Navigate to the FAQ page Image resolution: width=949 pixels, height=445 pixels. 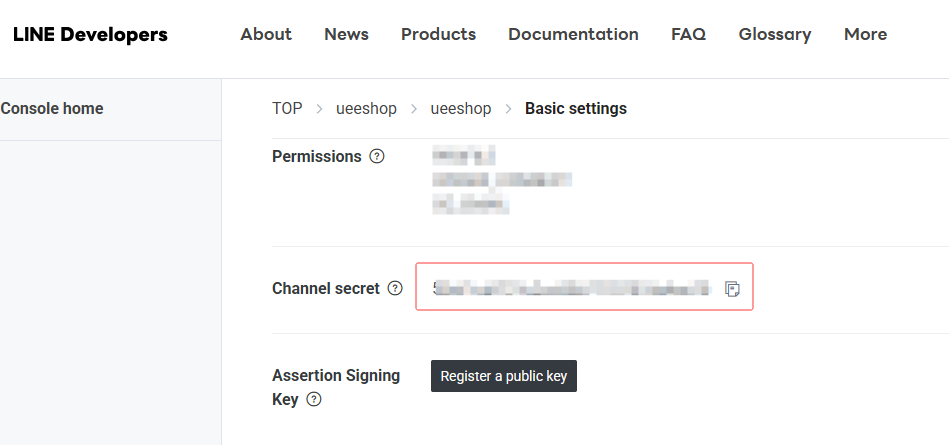[688, 35]
